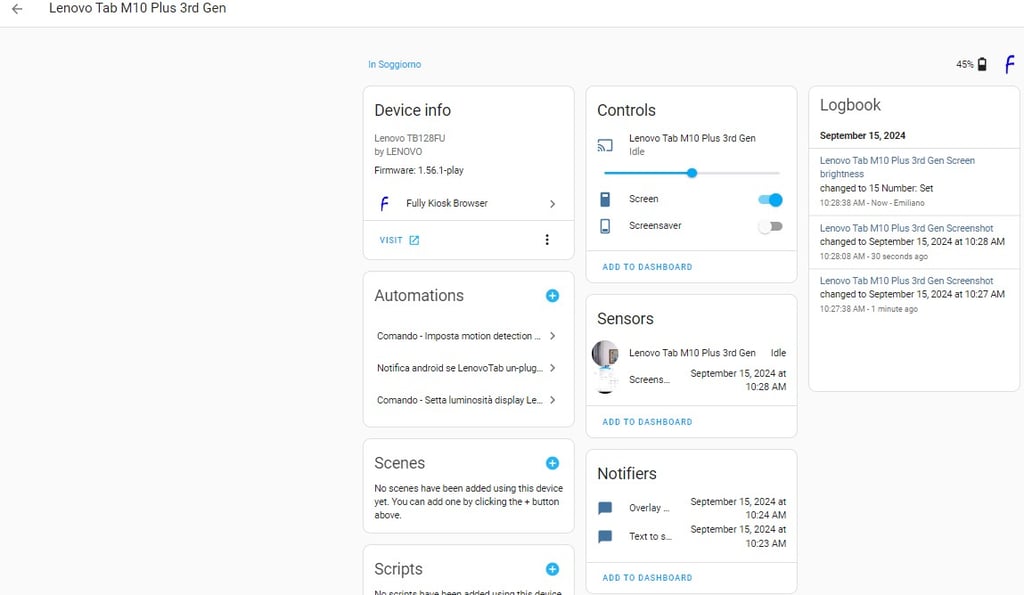
Task: Click the VISIT device link
Action: (399, 240)
